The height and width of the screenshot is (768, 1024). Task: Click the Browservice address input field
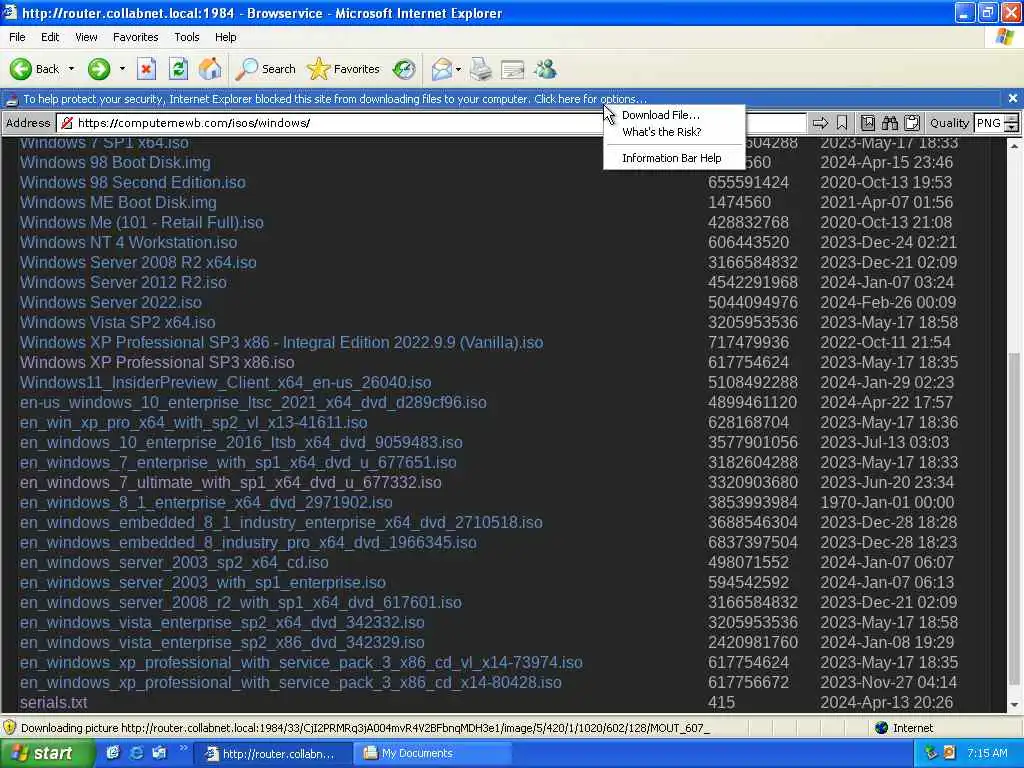431,123
